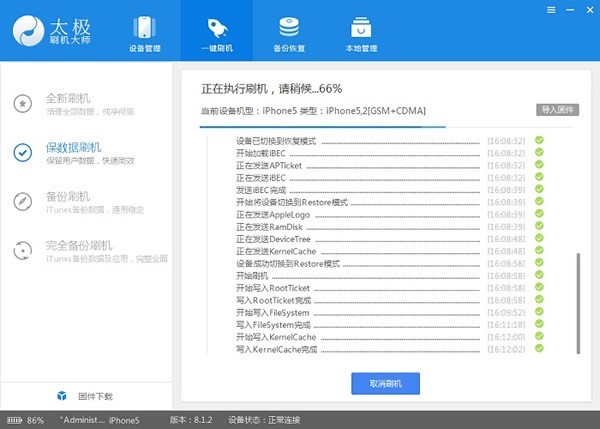
Task: Click green check beside 开始写入FileSystem
Action: pyautogui.click(x=539, y=312)
